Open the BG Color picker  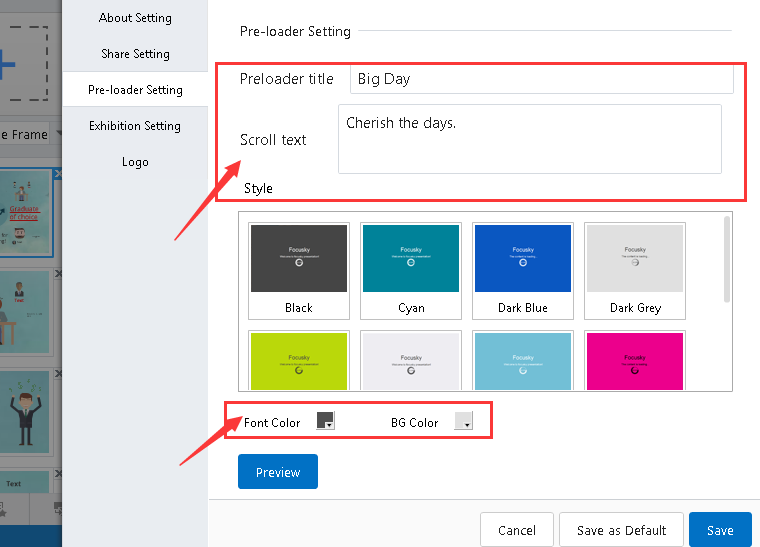tap(463, 421)
